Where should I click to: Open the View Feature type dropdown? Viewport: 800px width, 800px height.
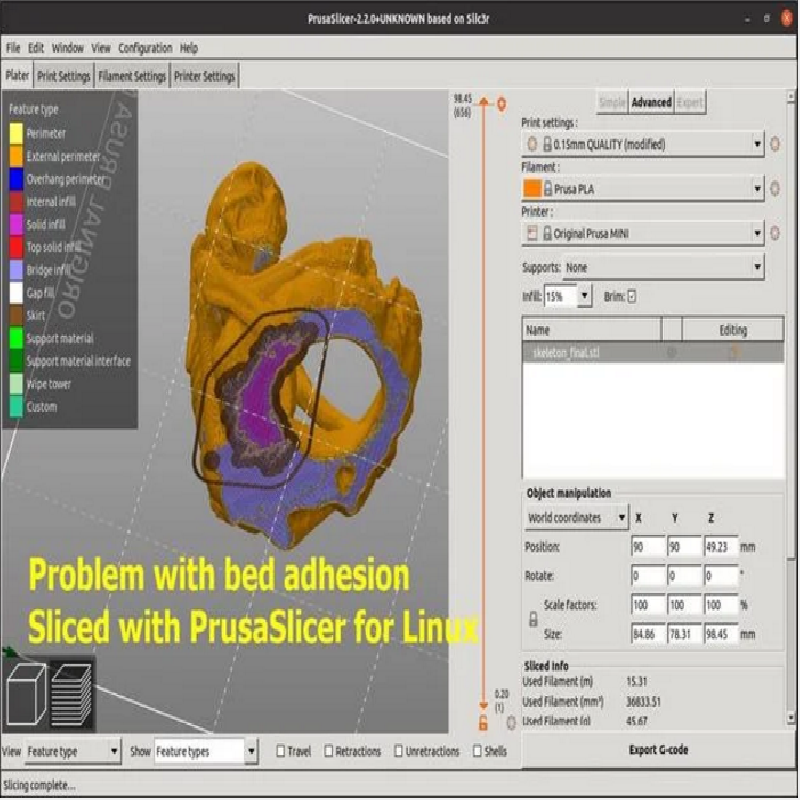[73, 751]
